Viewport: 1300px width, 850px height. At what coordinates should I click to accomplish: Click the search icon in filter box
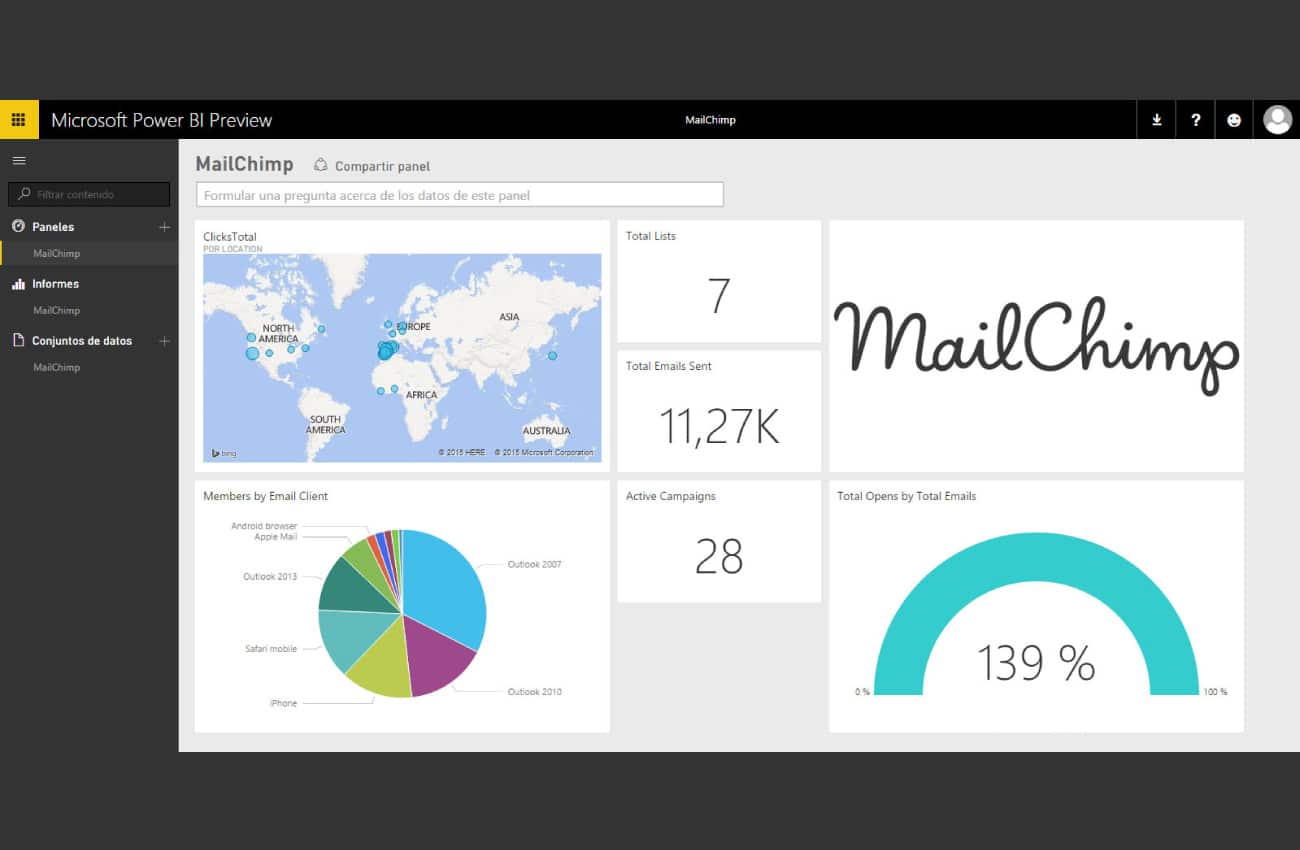point(24,194)
